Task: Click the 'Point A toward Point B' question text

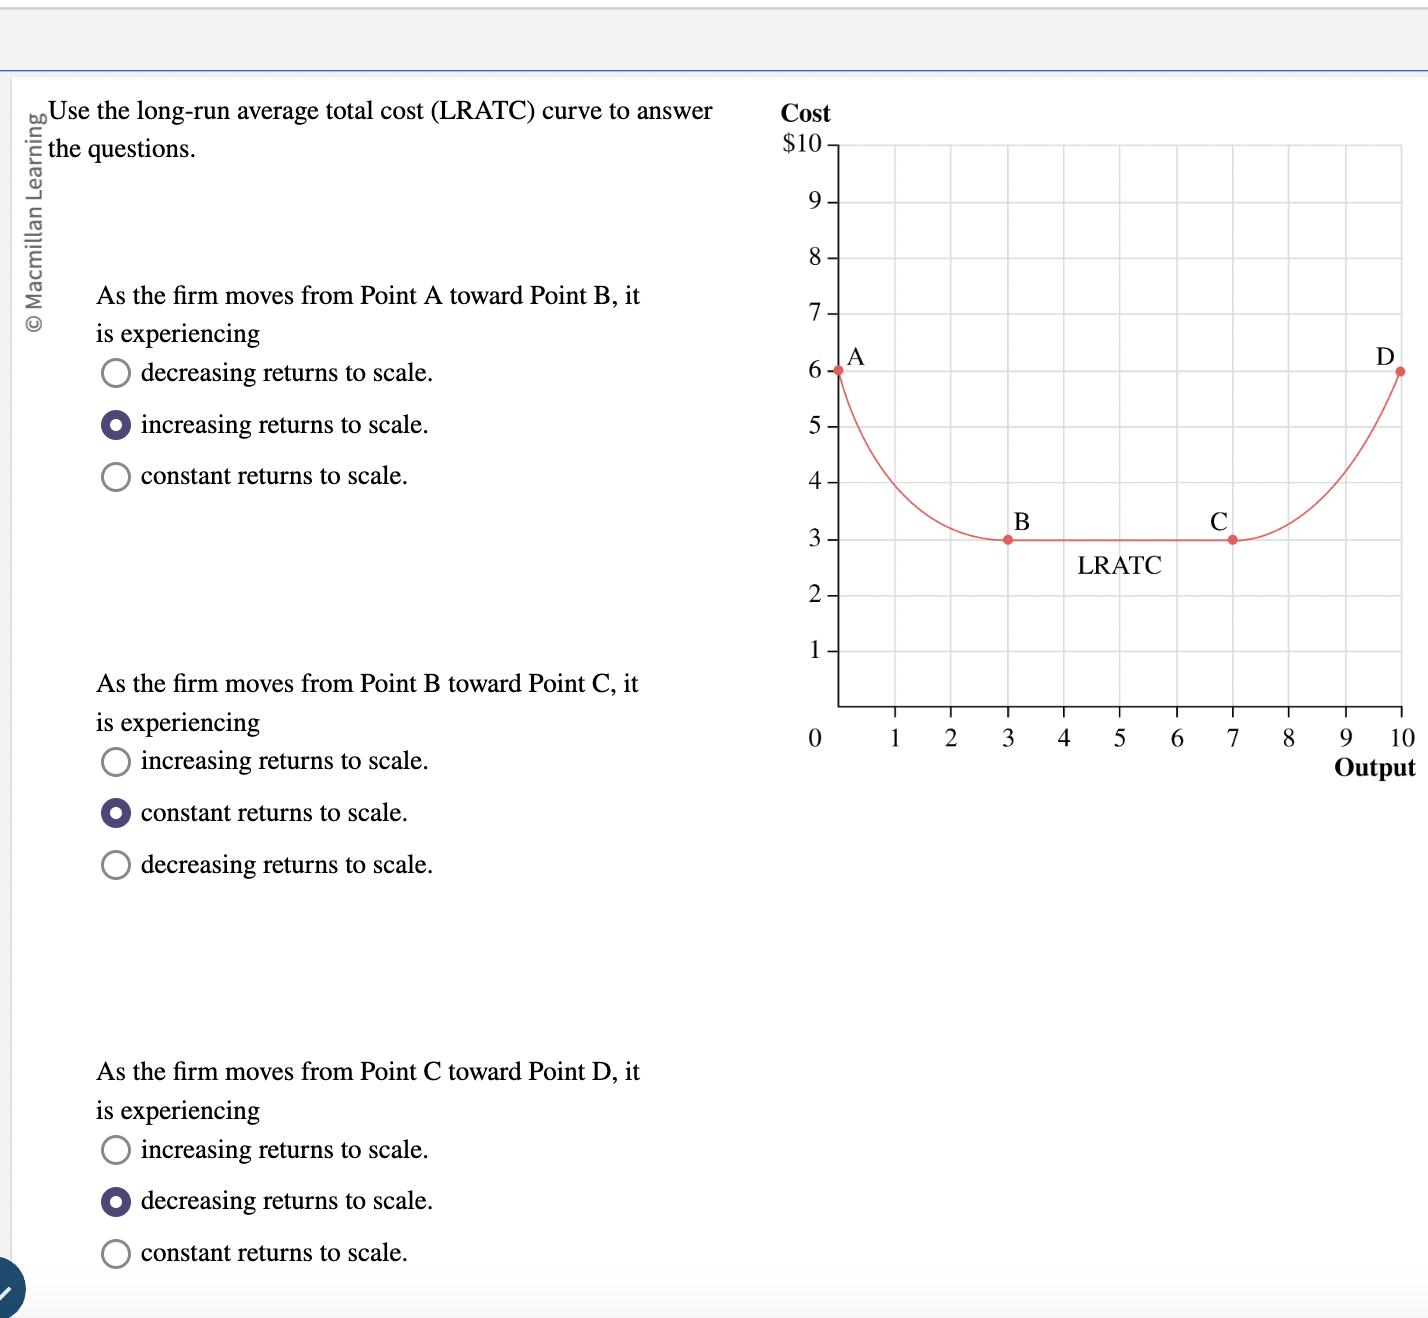Action: point(368,314)
